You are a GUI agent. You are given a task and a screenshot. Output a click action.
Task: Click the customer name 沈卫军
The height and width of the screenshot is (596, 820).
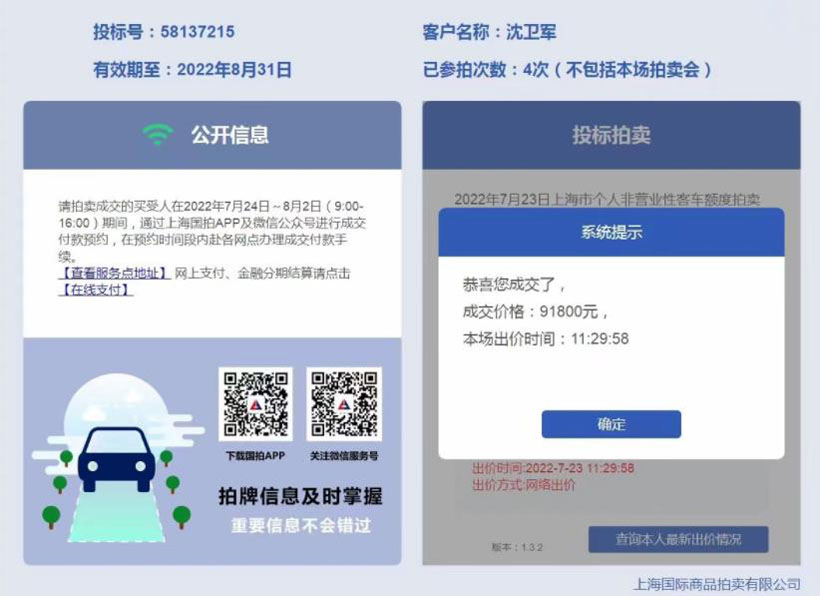[x=531, y=32]
